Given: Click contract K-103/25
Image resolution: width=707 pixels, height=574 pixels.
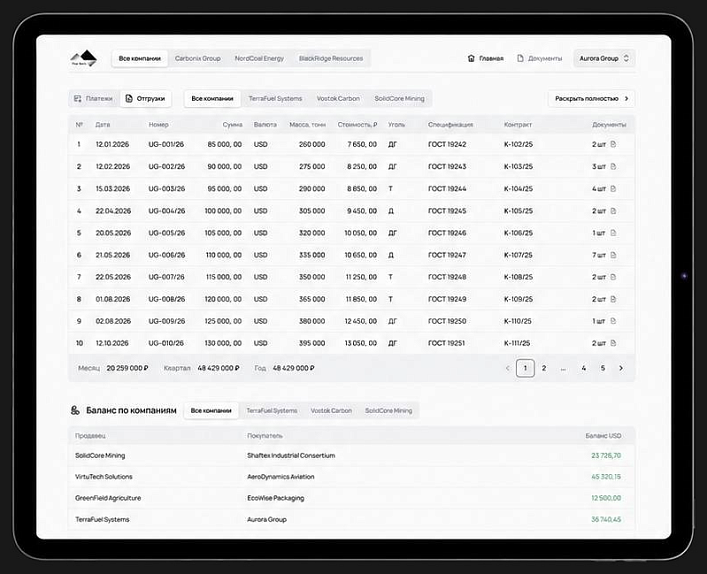Looking at the screenshot, I should [518, 166].
